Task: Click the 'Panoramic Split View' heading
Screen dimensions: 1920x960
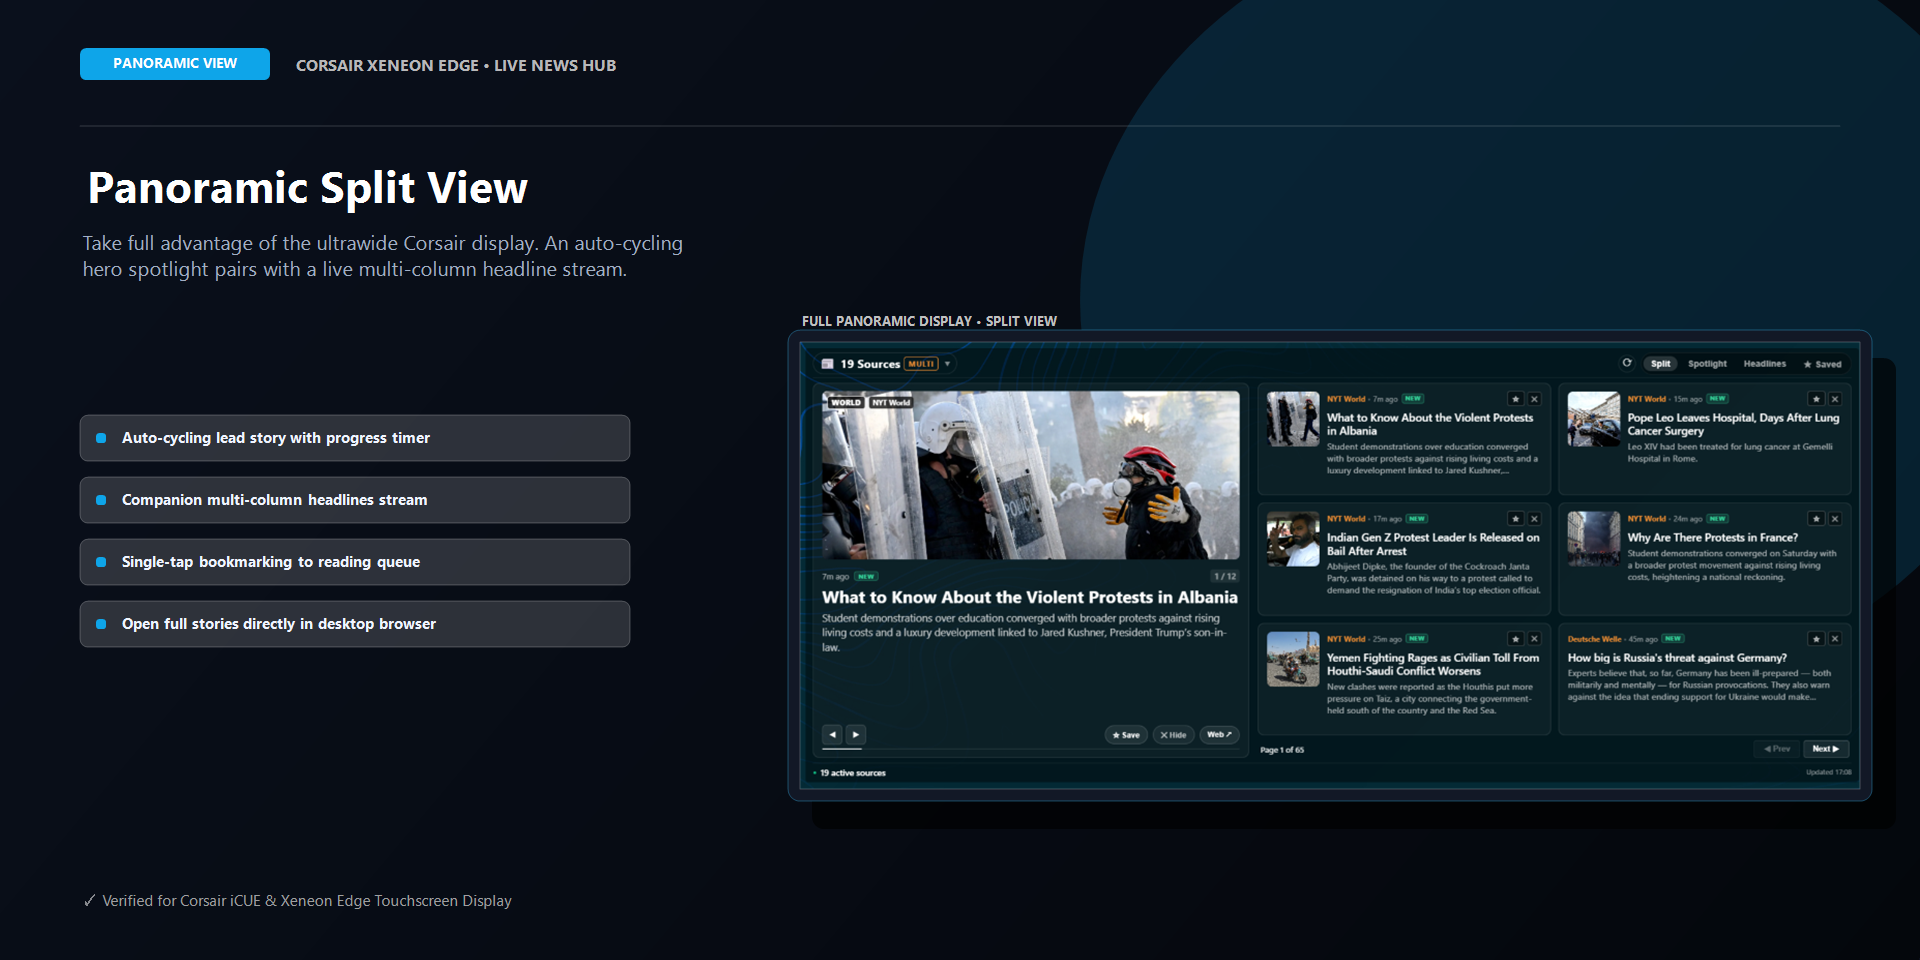Action: [308, 188]
